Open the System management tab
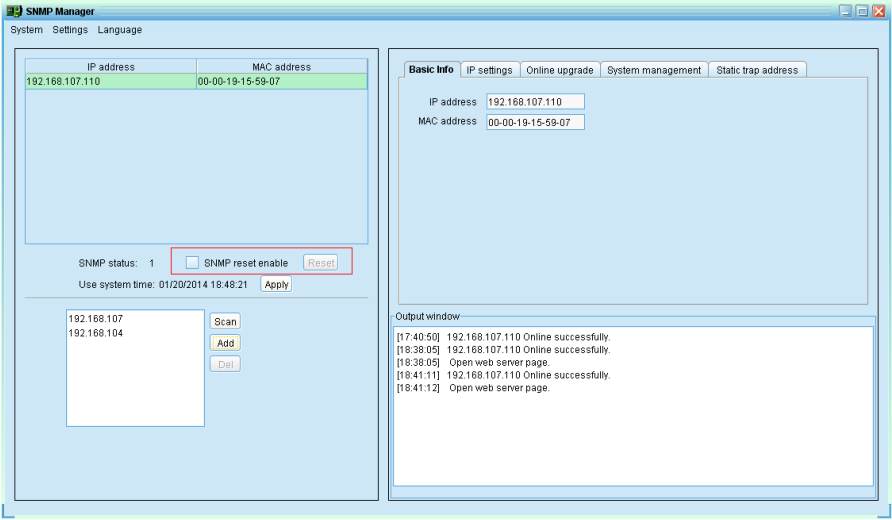892x520 pixels. (x=654, y=70)
